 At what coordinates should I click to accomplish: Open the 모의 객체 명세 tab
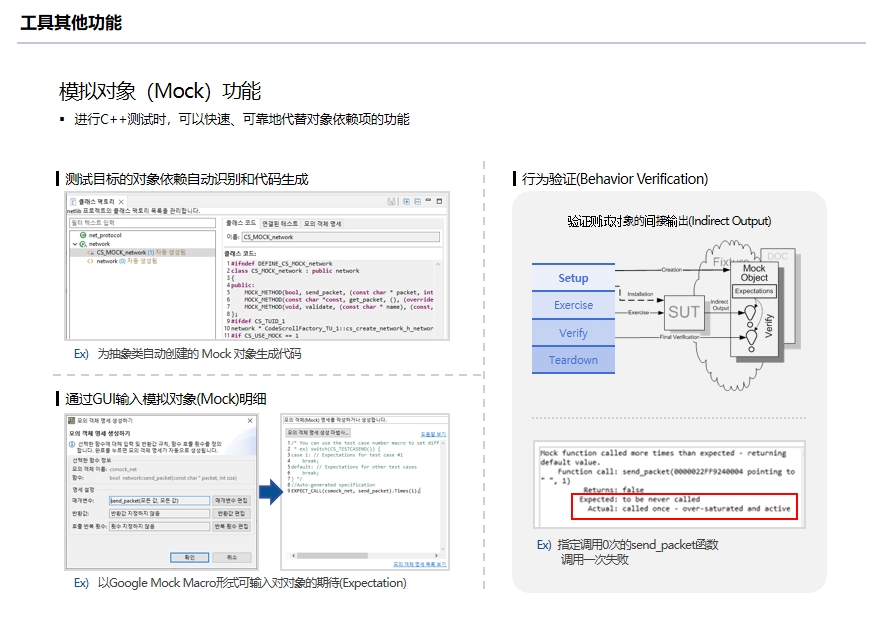pyautogui.click(x=322, y=224)
